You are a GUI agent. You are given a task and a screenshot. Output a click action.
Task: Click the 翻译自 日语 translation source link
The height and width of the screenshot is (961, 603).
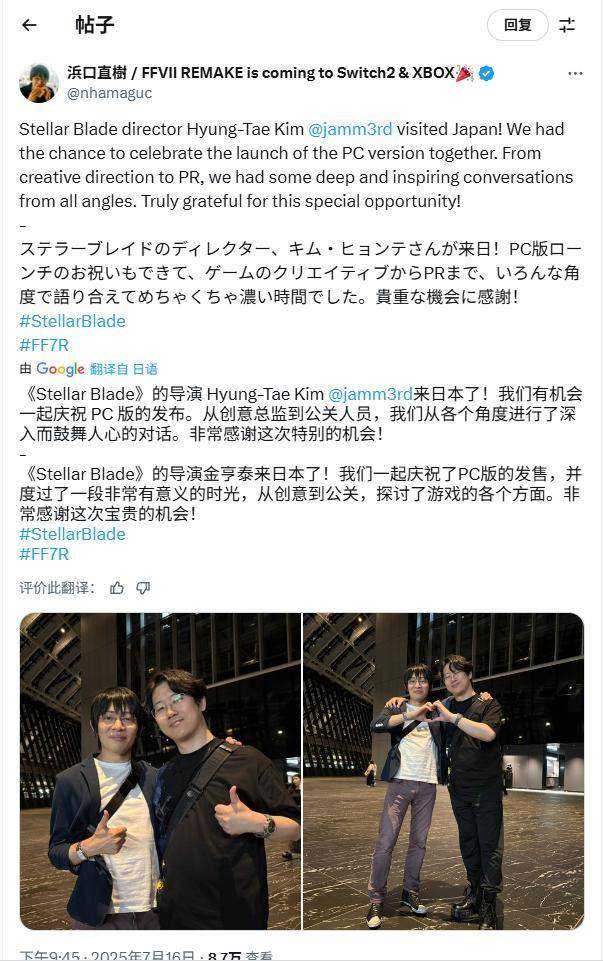pos(124,369)
